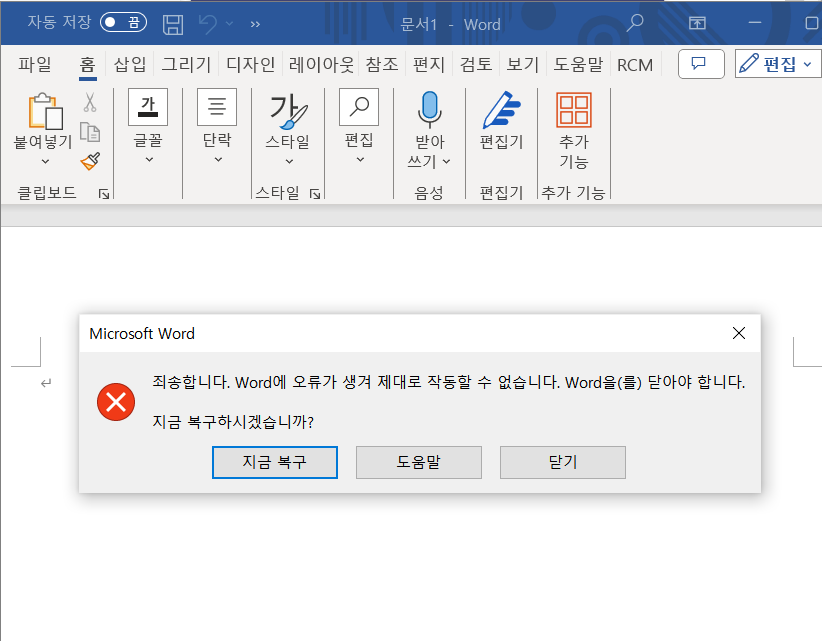The image size is (822, 641).
Task: Select the Format Painter brush icon
Action: point(90,161)
